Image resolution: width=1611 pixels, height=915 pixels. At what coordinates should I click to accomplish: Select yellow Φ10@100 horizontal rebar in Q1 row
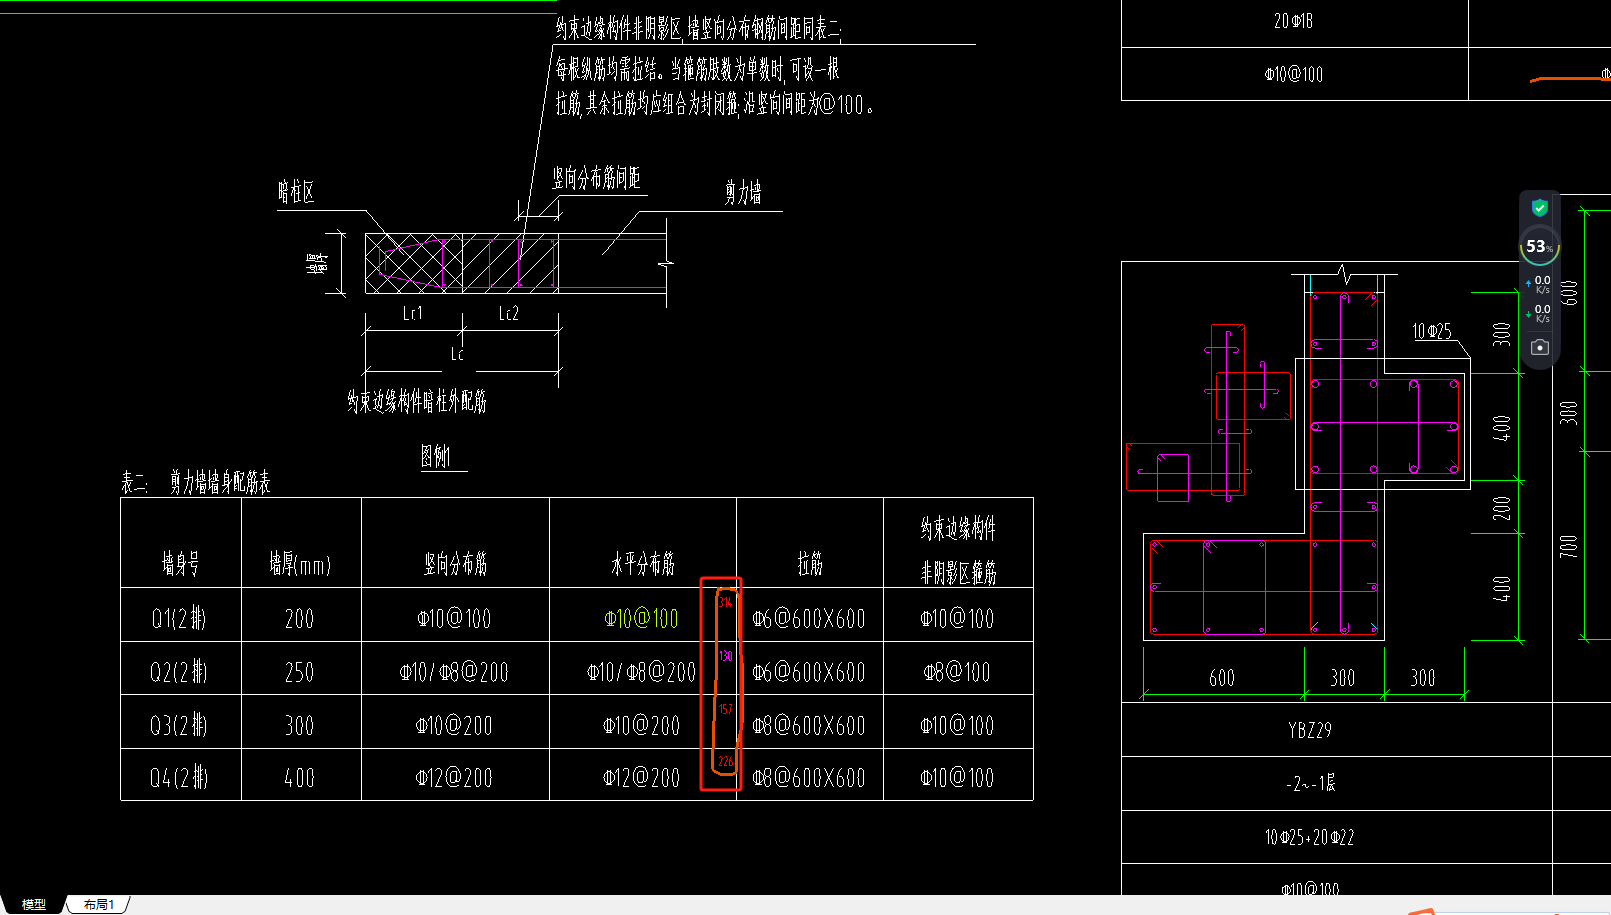coord(641,619)
